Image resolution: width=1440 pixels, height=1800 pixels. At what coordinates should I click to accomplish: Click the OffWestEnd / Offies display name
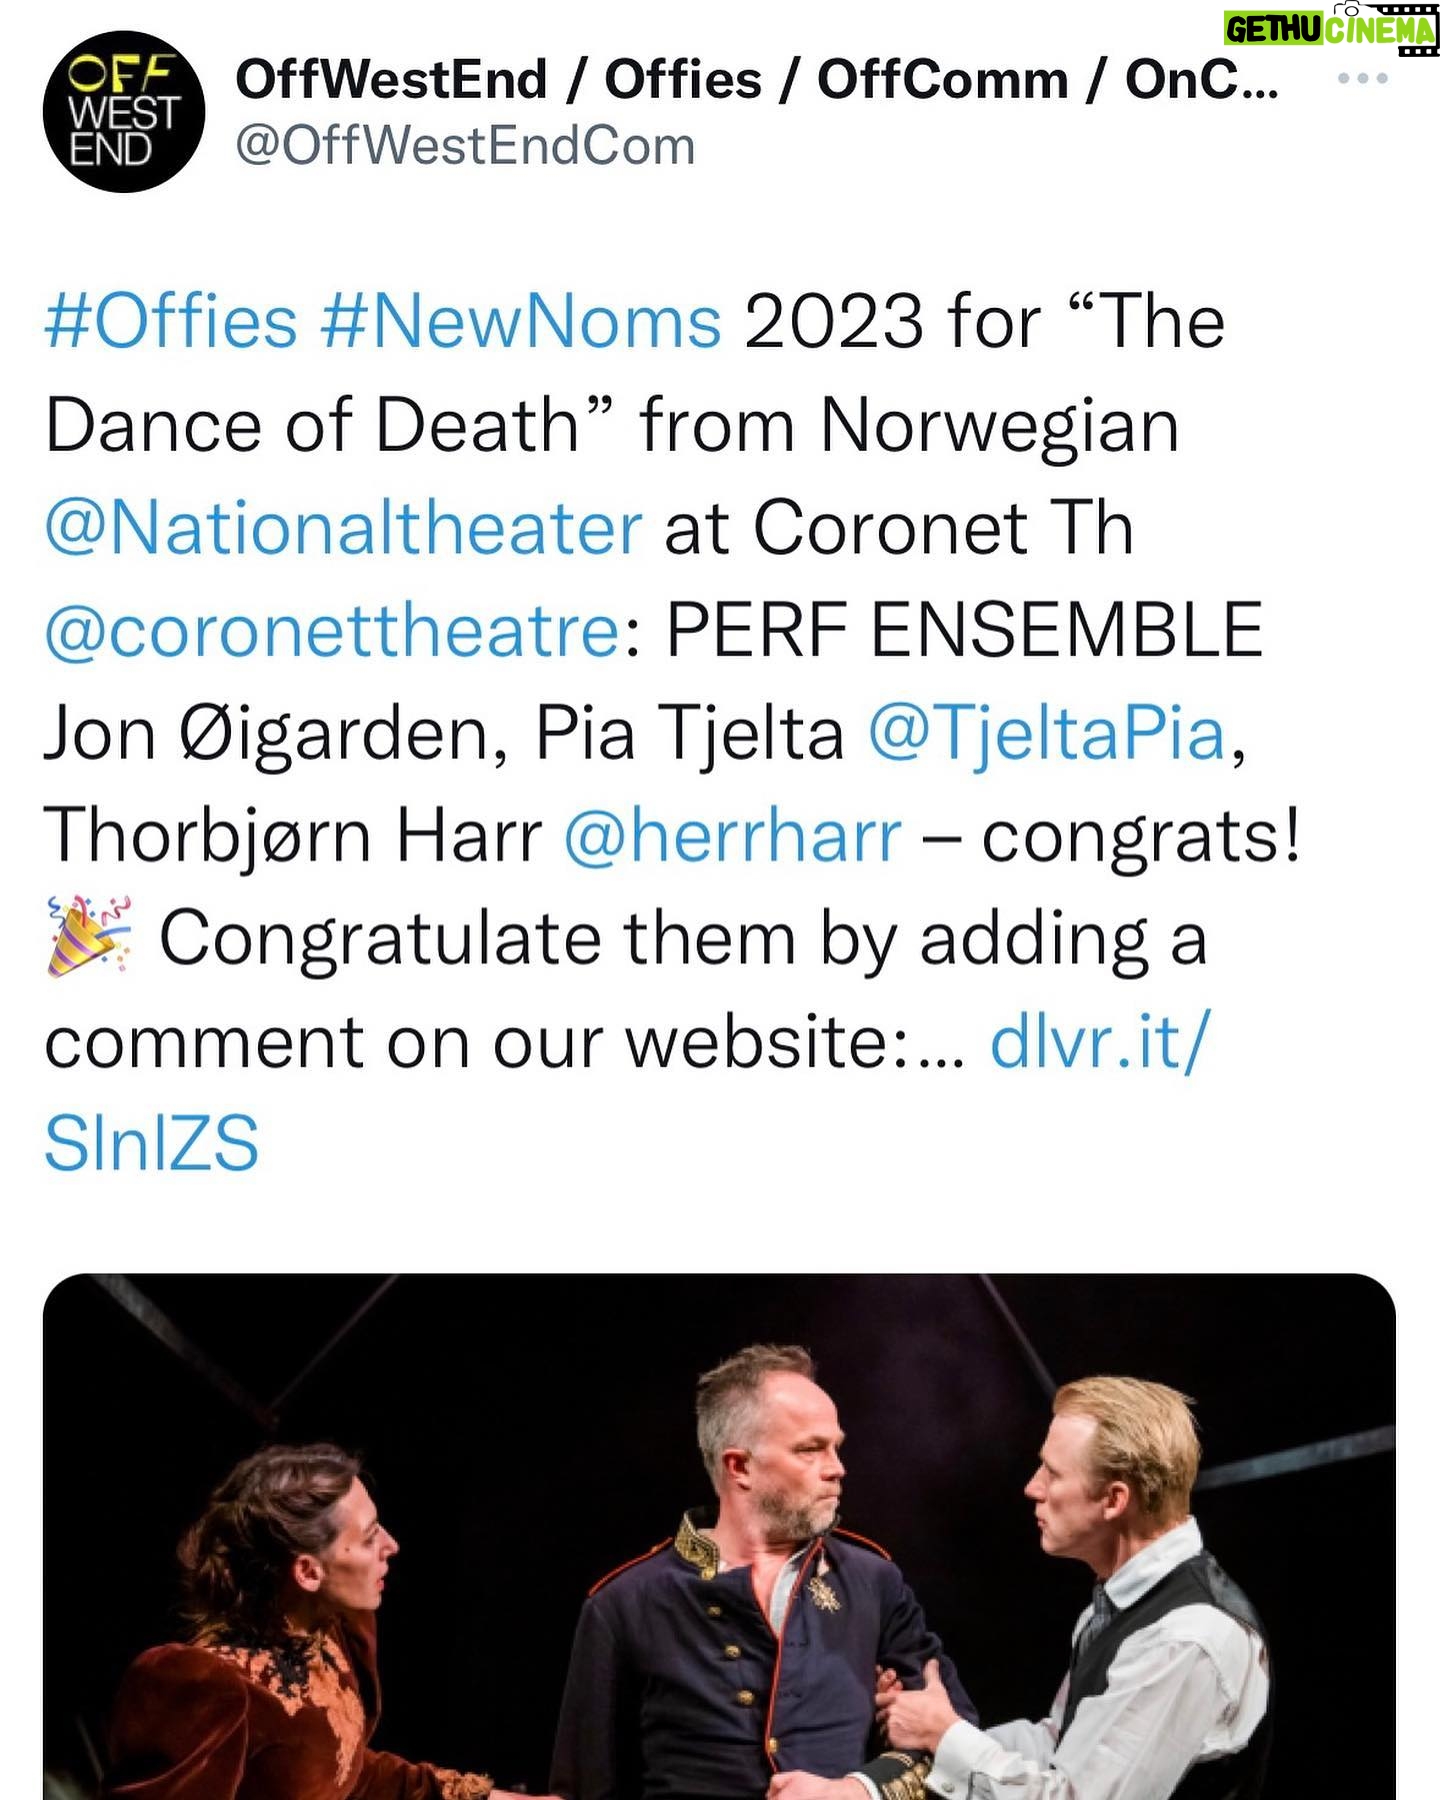pyautogui.click(x=757, y=79)
